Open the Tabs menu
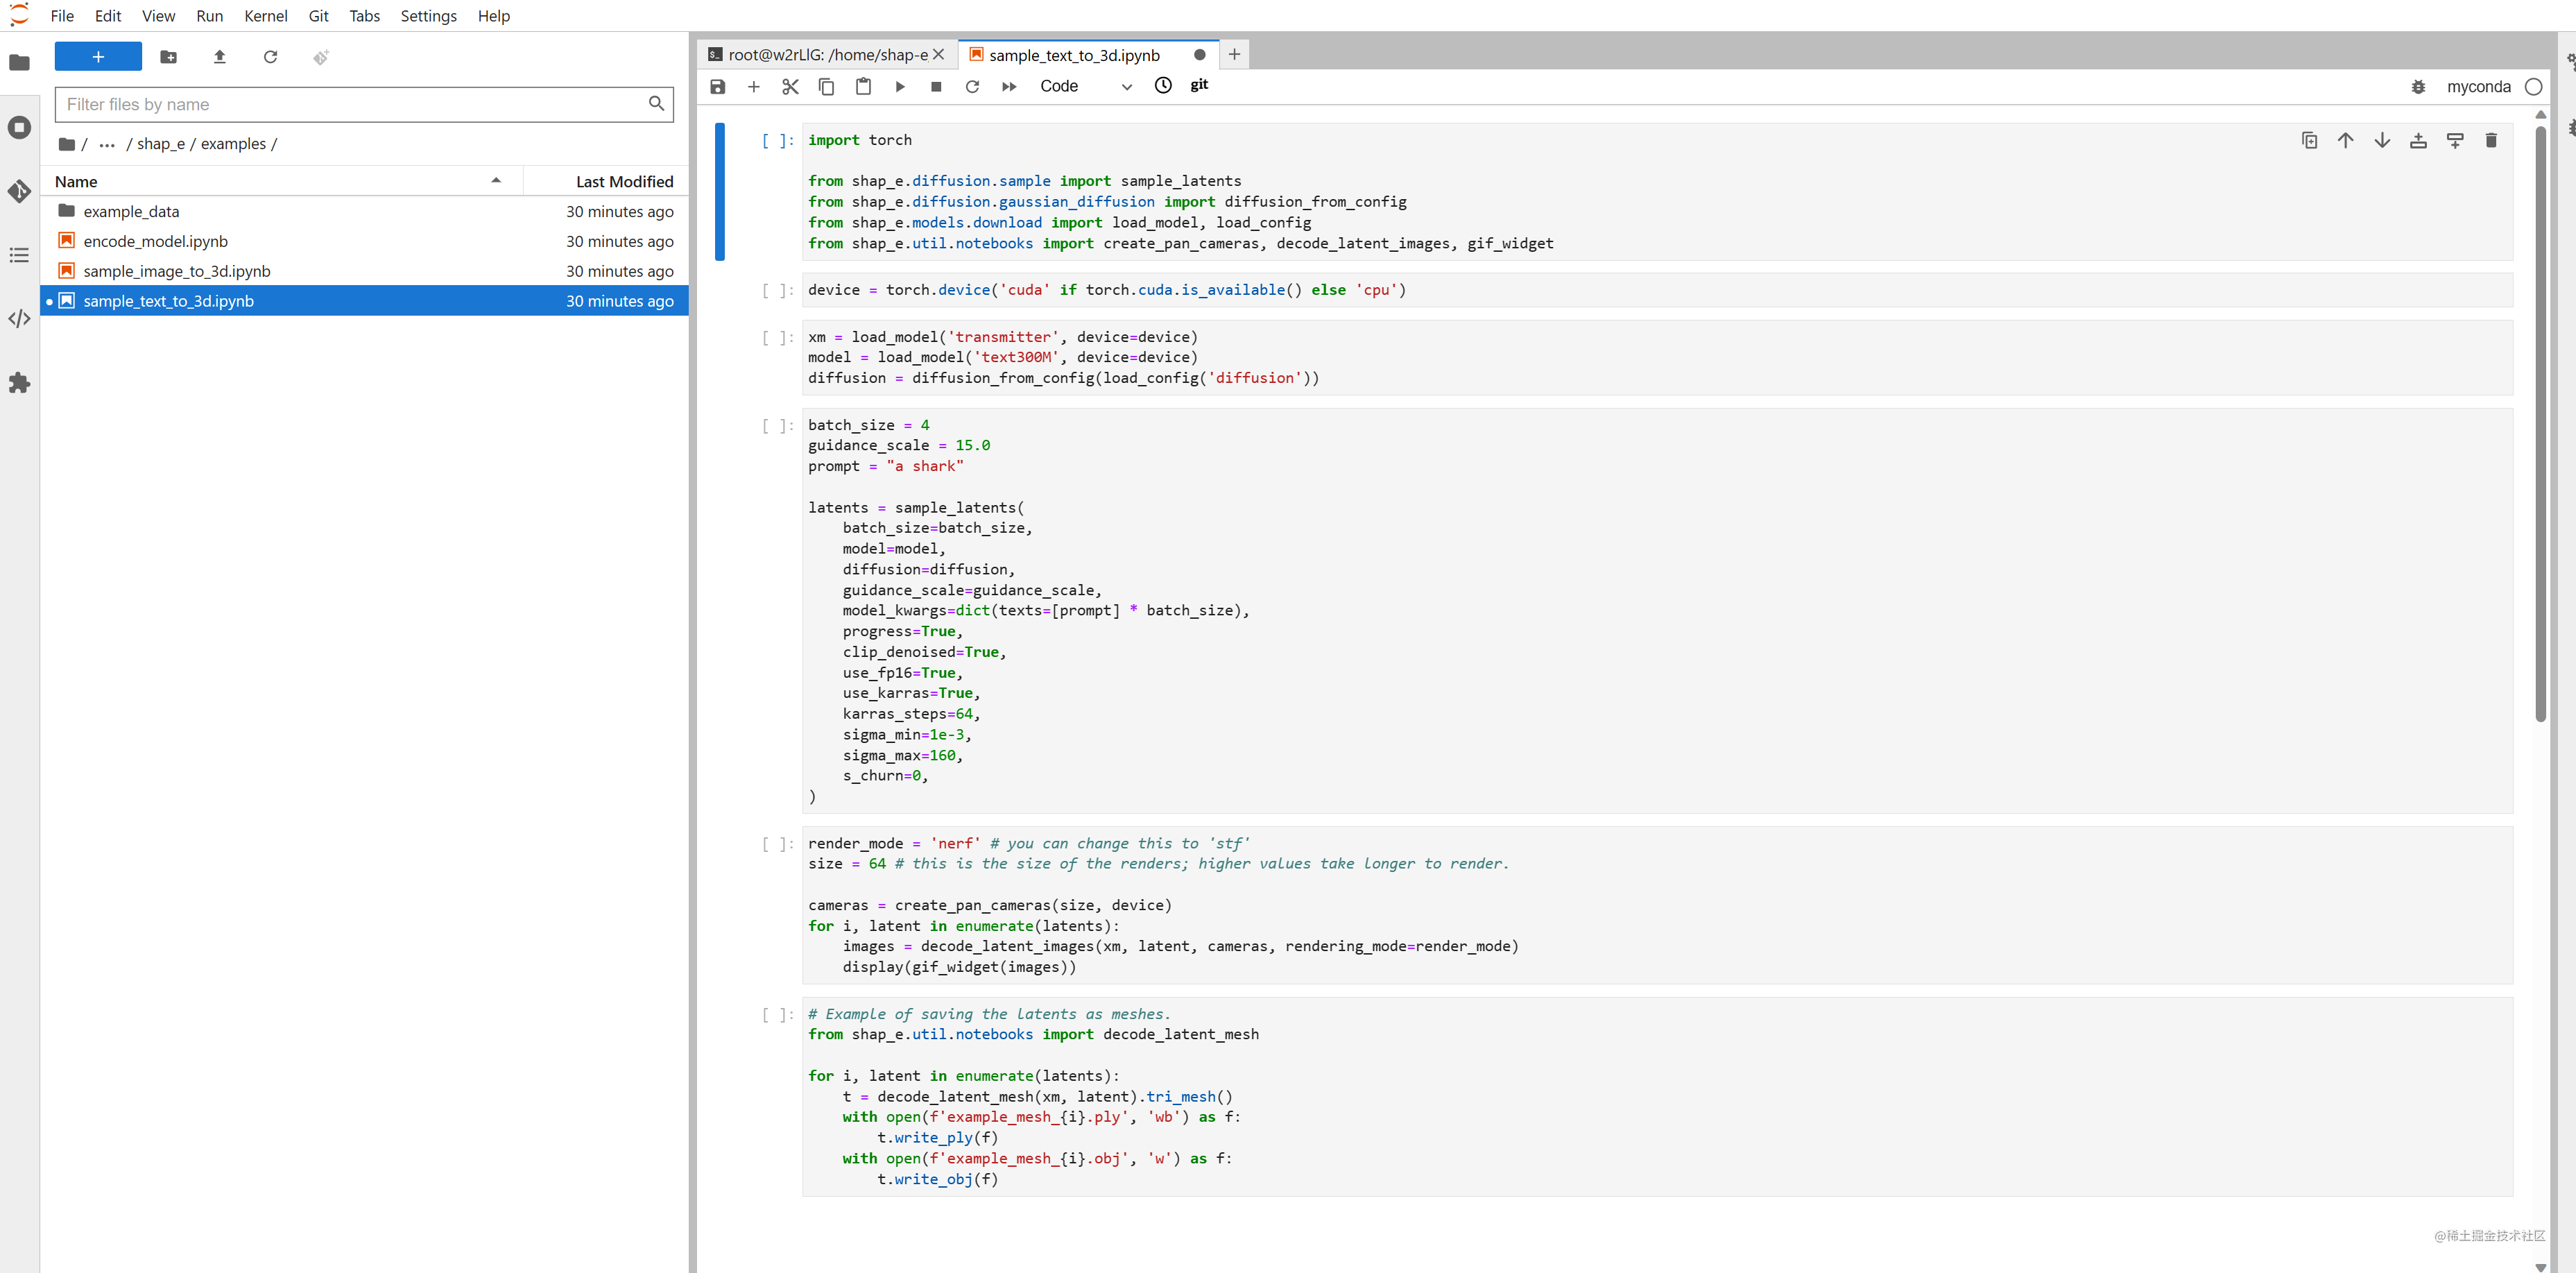 pos(364,16)
